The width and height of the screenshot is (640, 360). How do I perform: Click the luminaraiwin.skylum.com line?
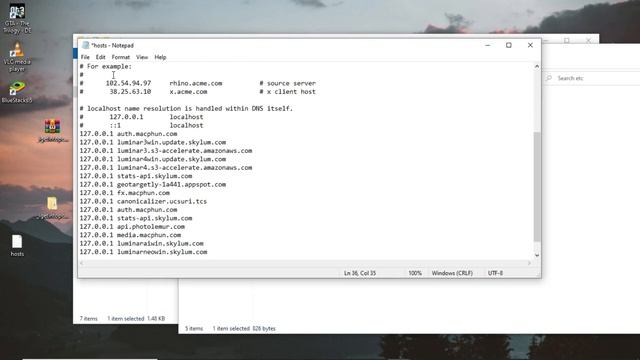[x=141, y=243]
